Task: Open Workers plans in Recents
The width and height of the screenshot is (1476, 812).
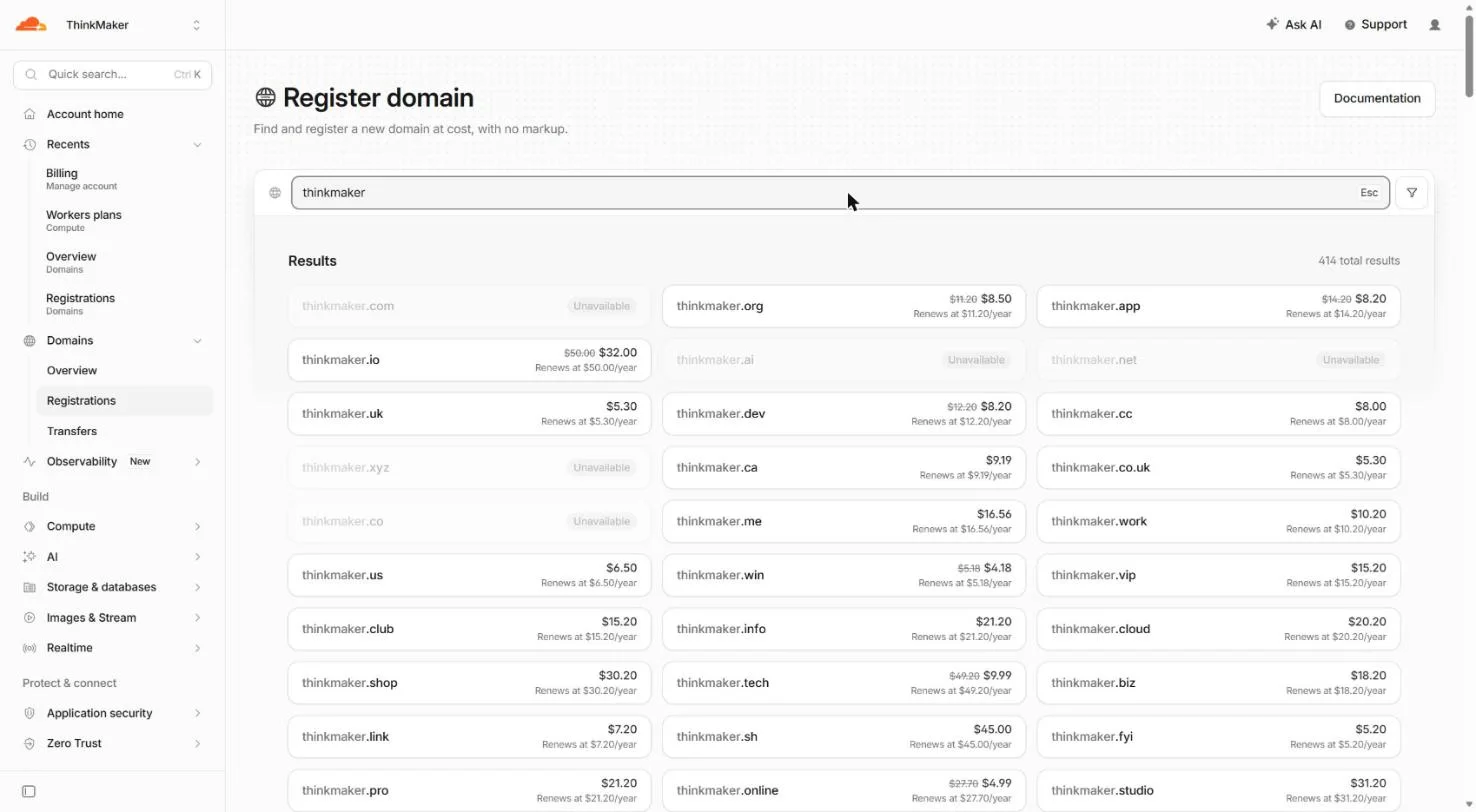Action: (124, 220)
